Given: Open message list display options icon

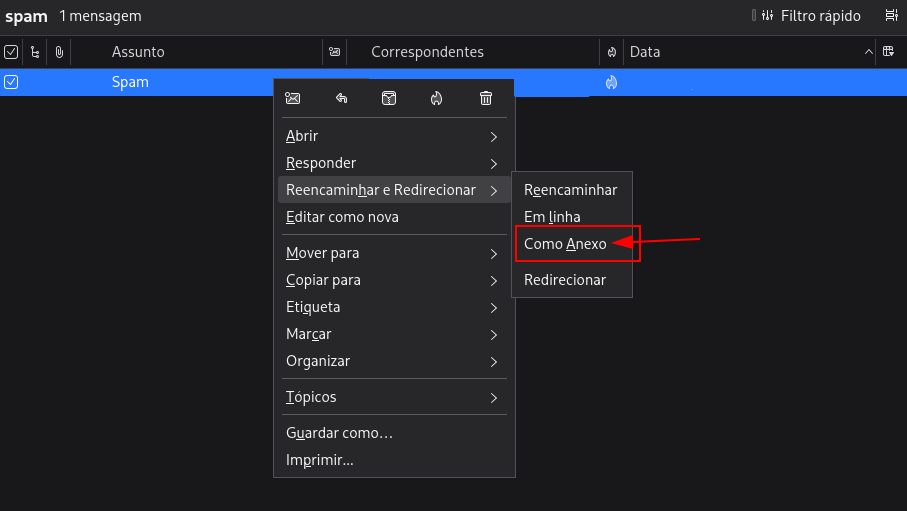Looking at the screenshot, I should 890,16.
